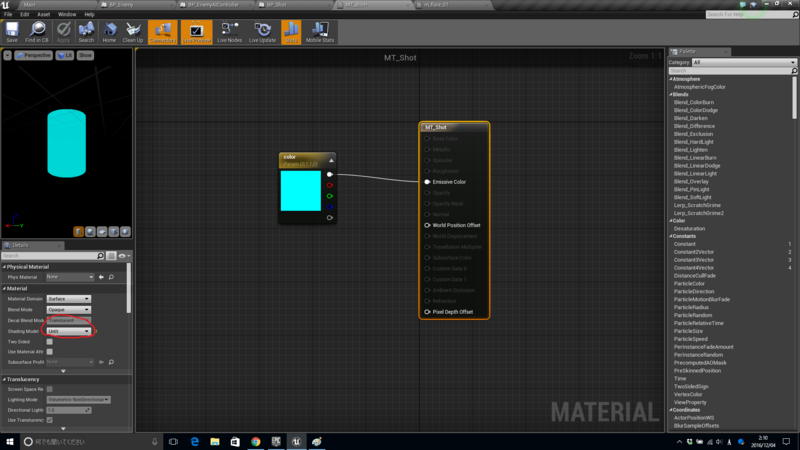Screen dimensions: 800x450
Task: Click the Home toolbar icon
Action: tap(109, 32)
